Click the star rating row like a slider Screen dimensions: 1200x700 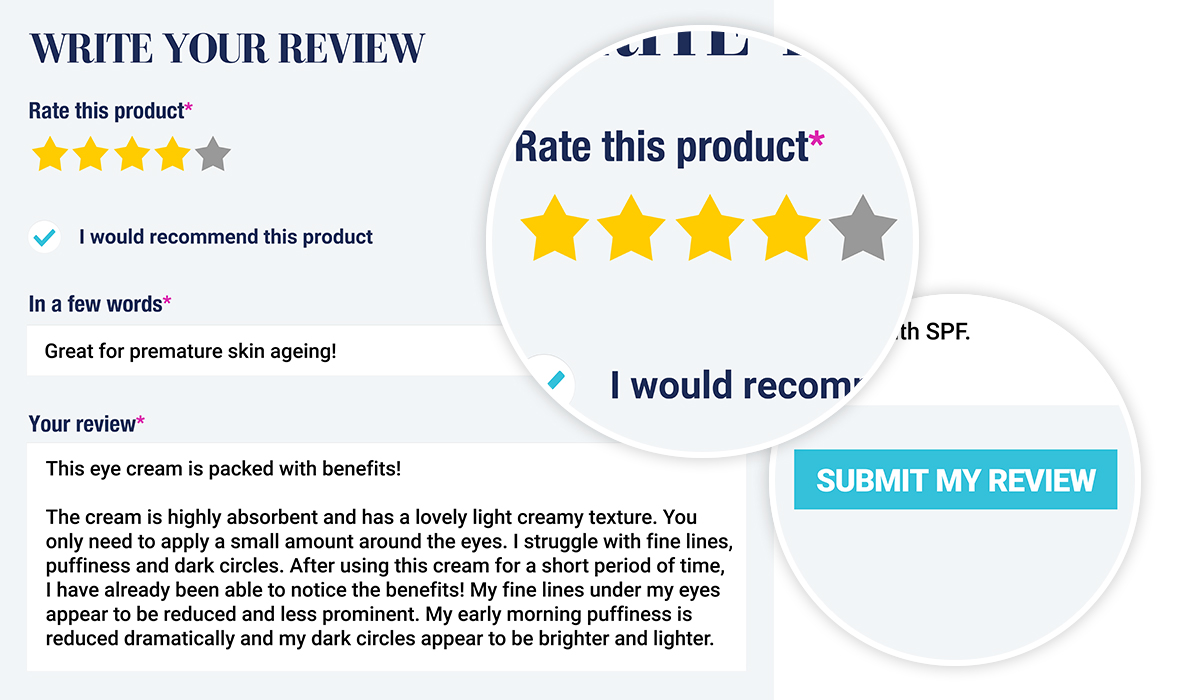(x=131, y=154)
